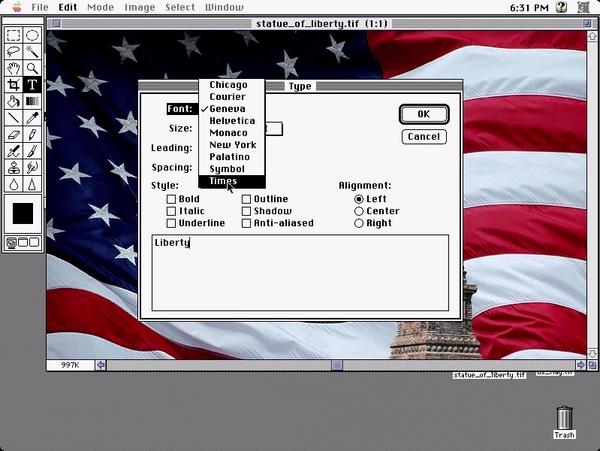Screen dimensions: 600x451
Task: Select Right alignment radio button
Action: point(359,223)
